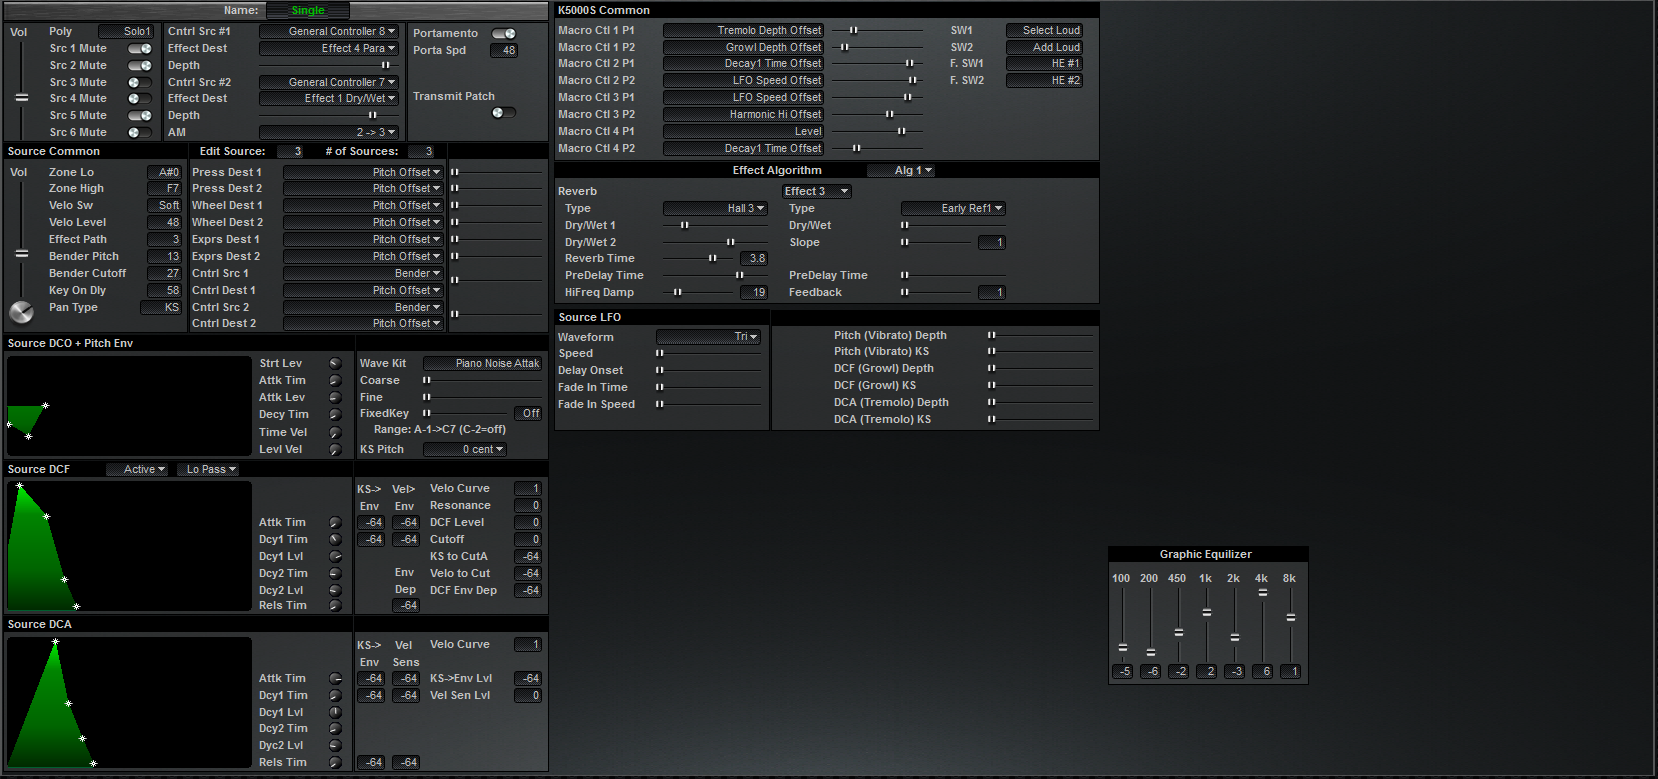Screen dimensions: 1658x779
Task: Click the Strt Lev knob in Pitch Env
Action: pyautogui.click(x=335, y=364)
